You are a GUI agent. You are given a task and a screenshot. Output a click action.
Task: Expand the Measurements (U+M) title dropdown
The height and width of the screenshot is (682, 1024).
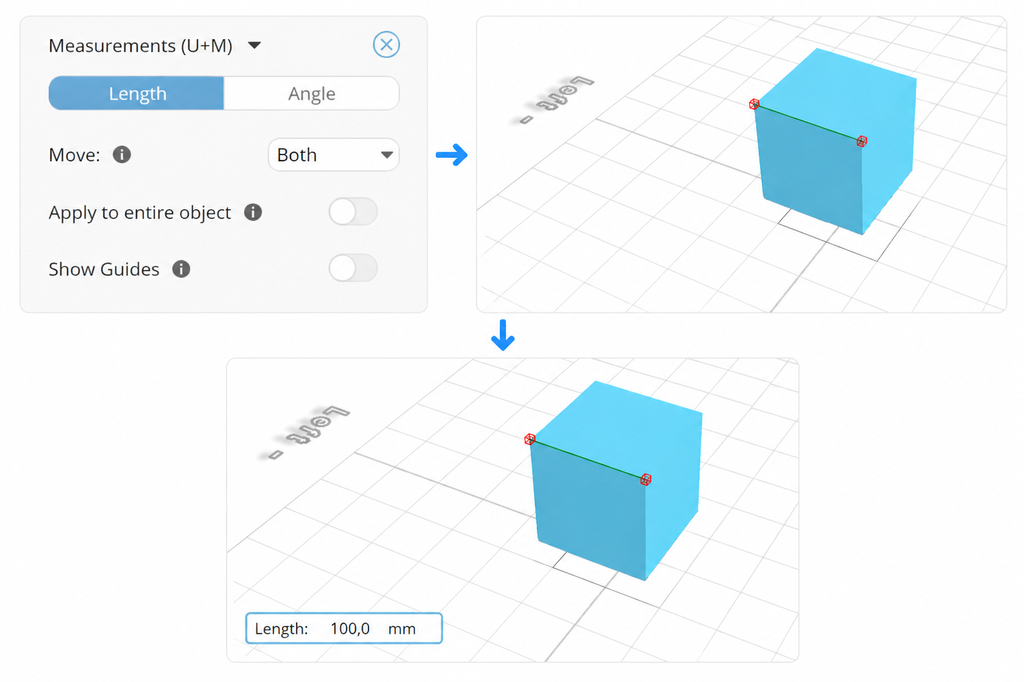point(255,45)
